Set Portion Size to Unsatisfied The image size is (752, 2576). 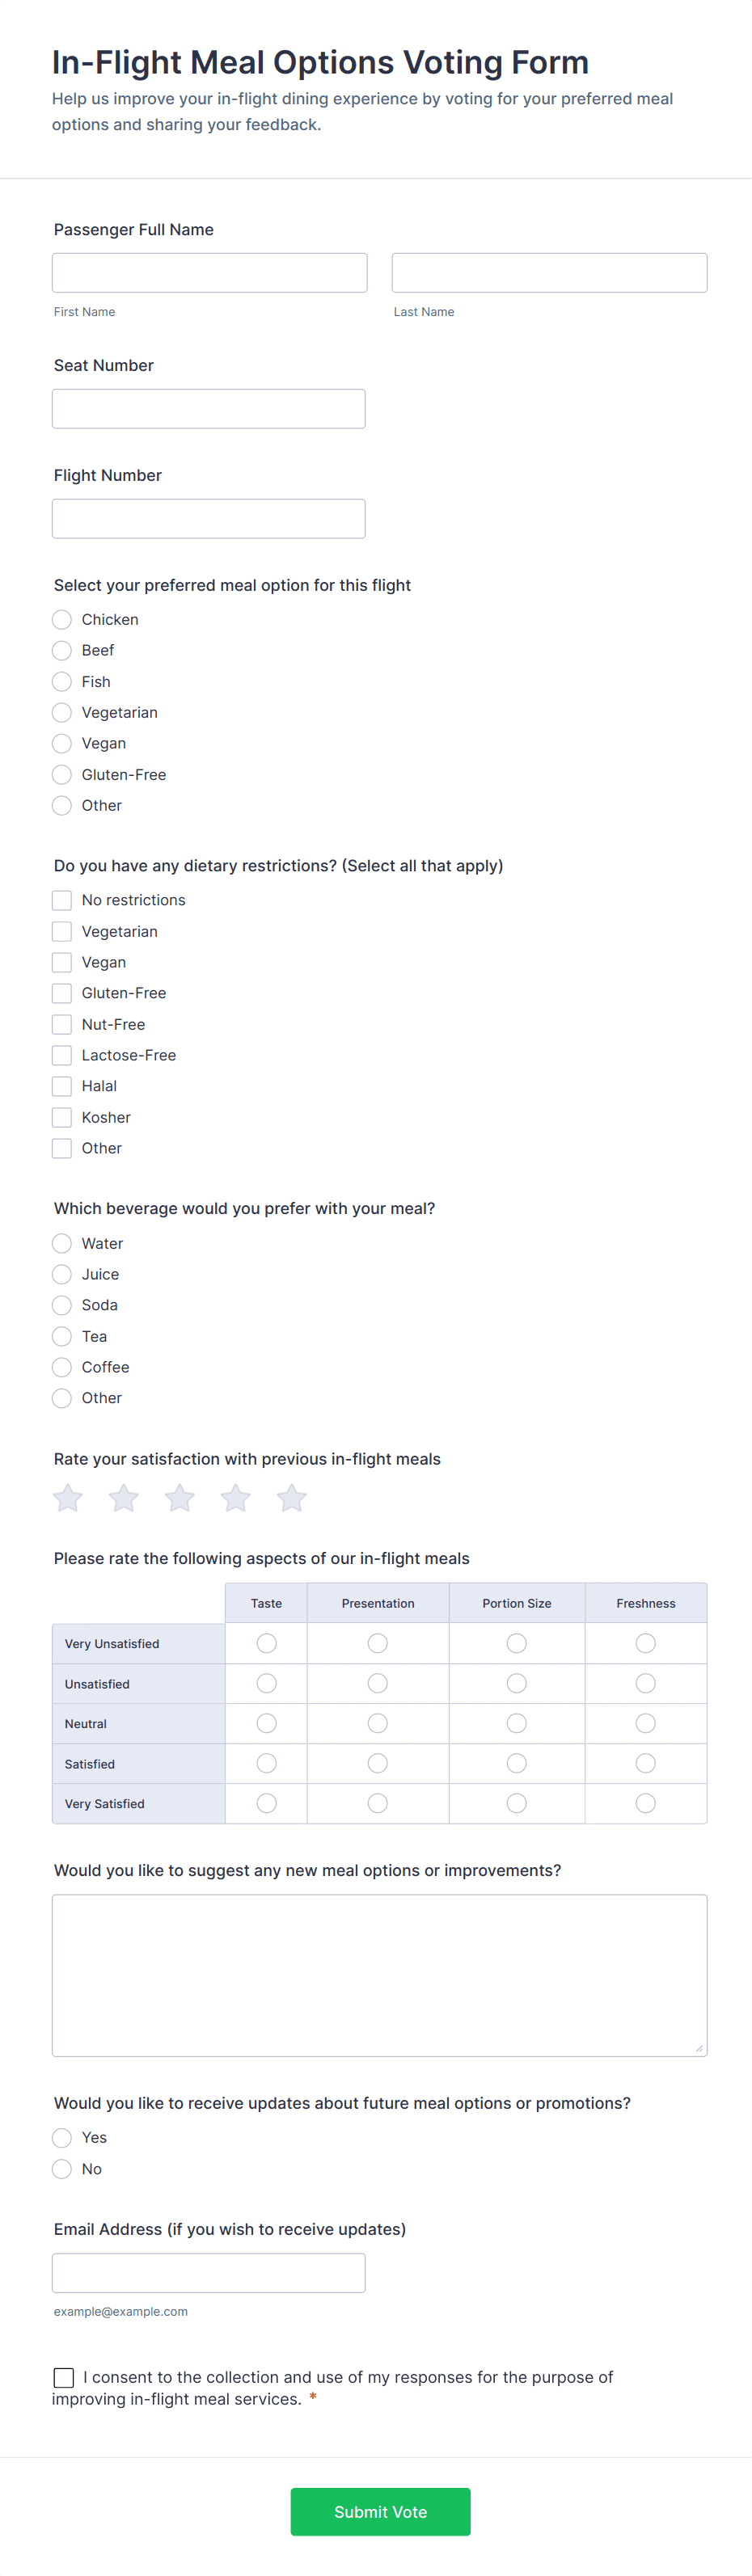pyautogui.click(x=517, y=1683)
